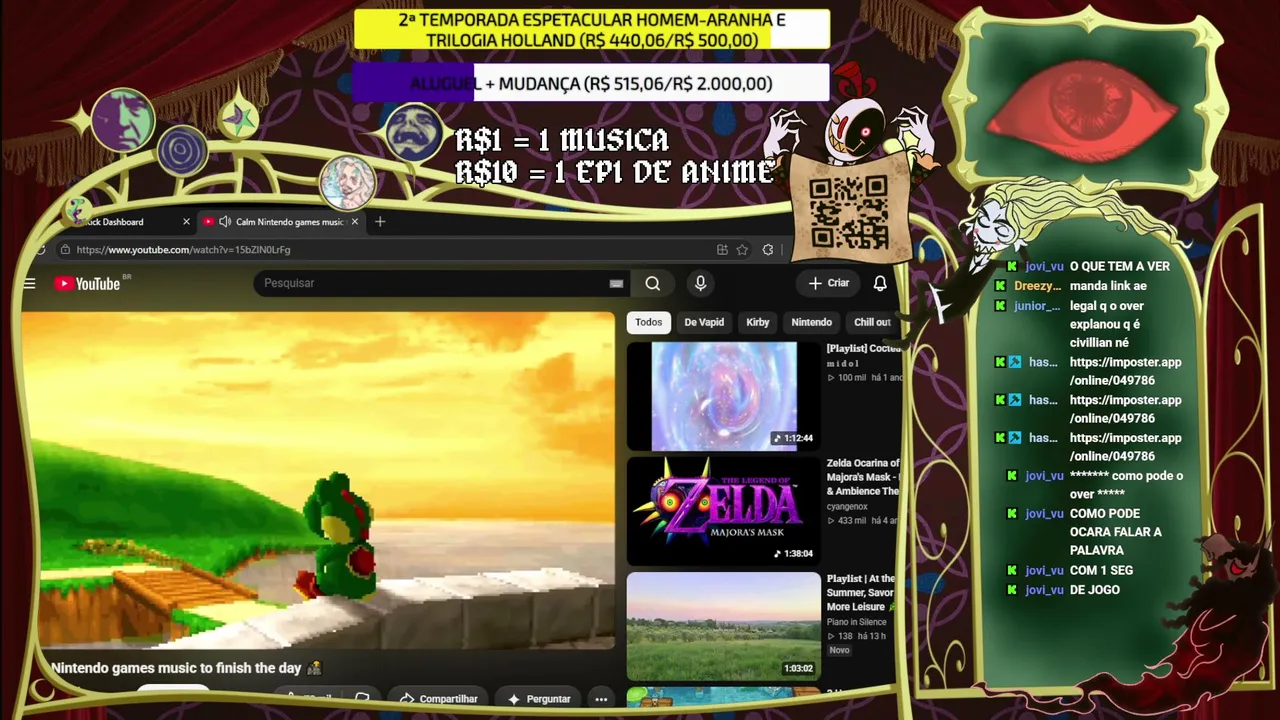This screenshot has width=1280, height=720.
Task: Click the site info lock icon
Action: coord(65,250)
